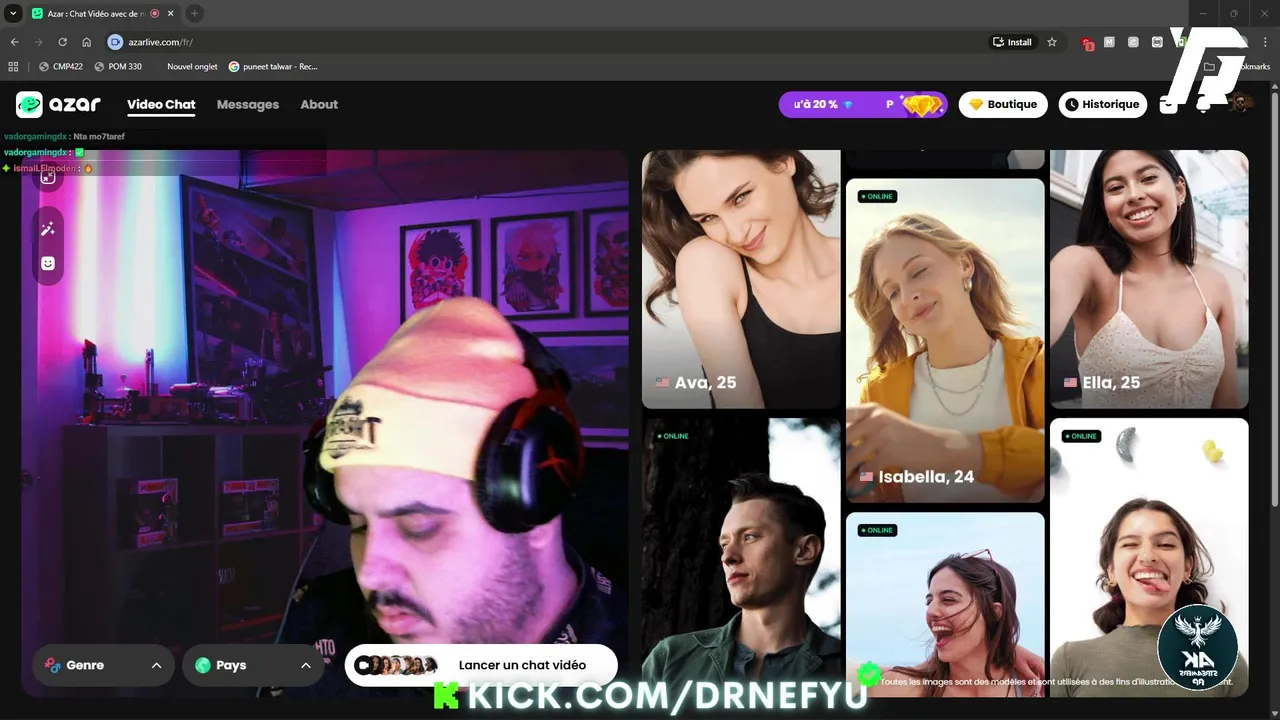Open the Video Chat tab
The height and width of the screenshot is (720, 1280).
pyautogui.click(x=161, y=104)
